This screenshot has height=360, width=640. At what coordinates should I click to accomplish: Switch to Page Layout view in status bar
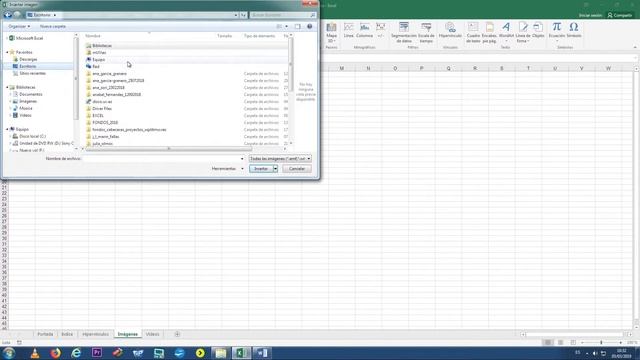coord(561,342)
